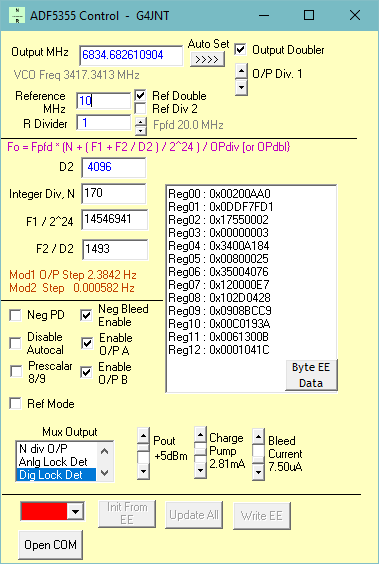This screenshot has width=379, height=564.
Task: Check the Disable Autocal option
Action: click(15, 343)
